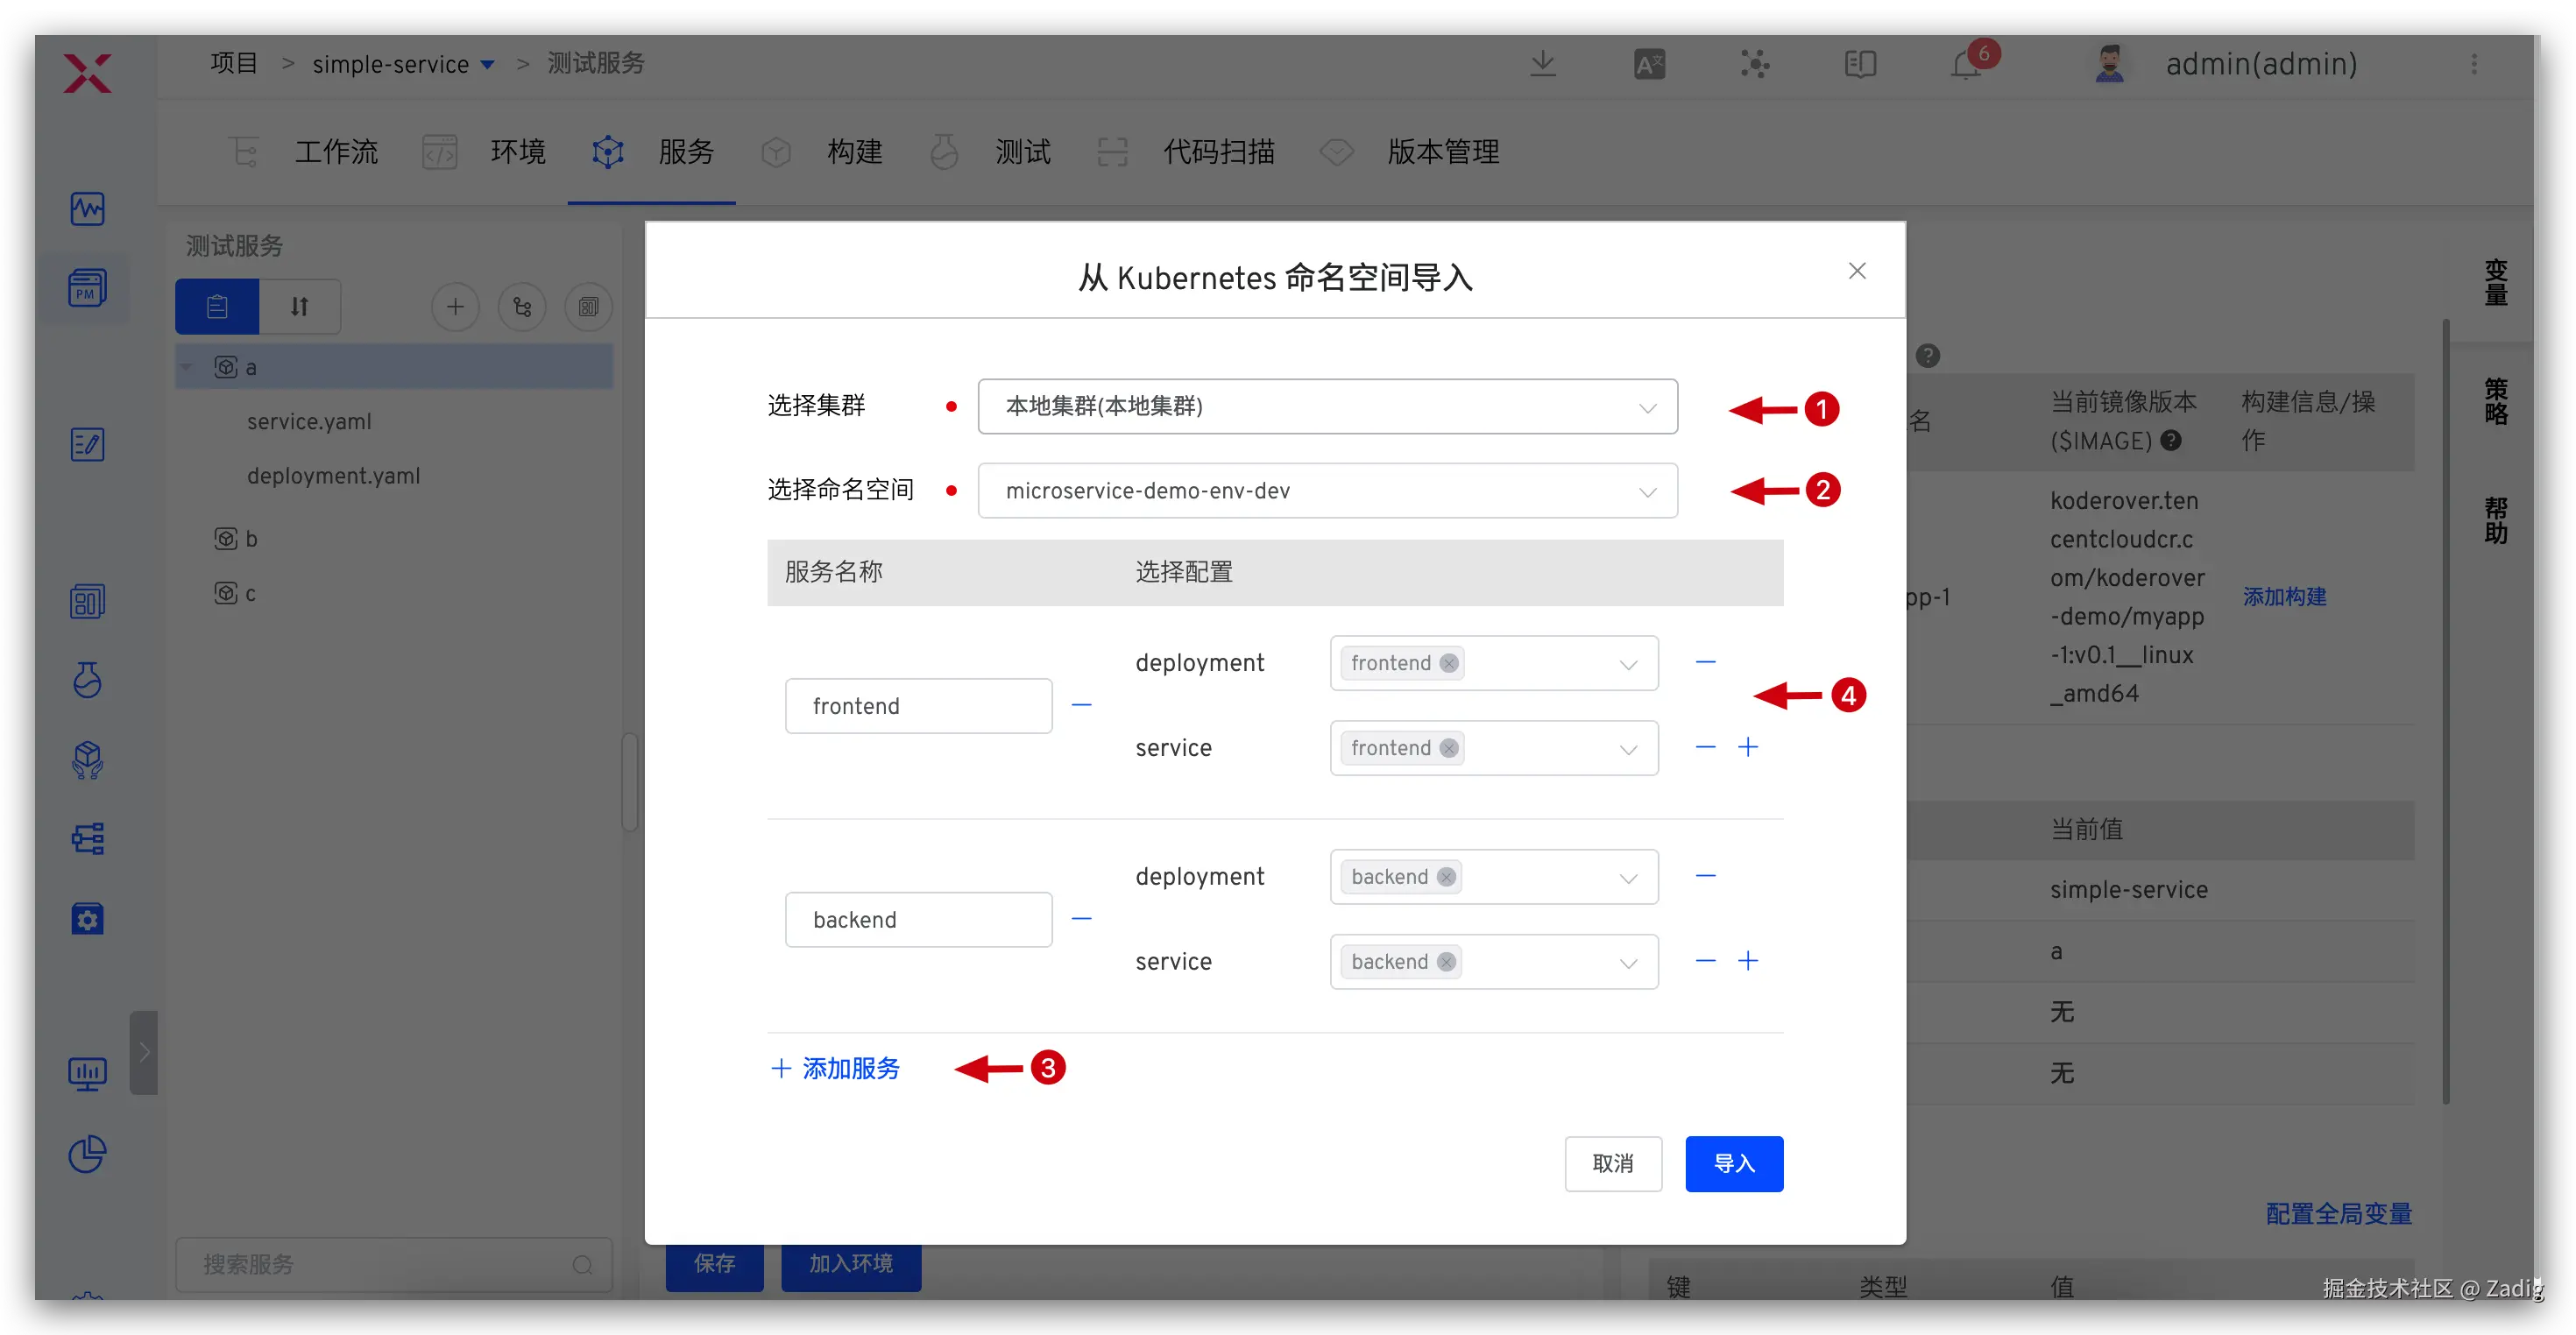This screenshot has width=2576, height=1335.
Task: Switch to the sort order view toggle
Action: click(x=299, y=307)
